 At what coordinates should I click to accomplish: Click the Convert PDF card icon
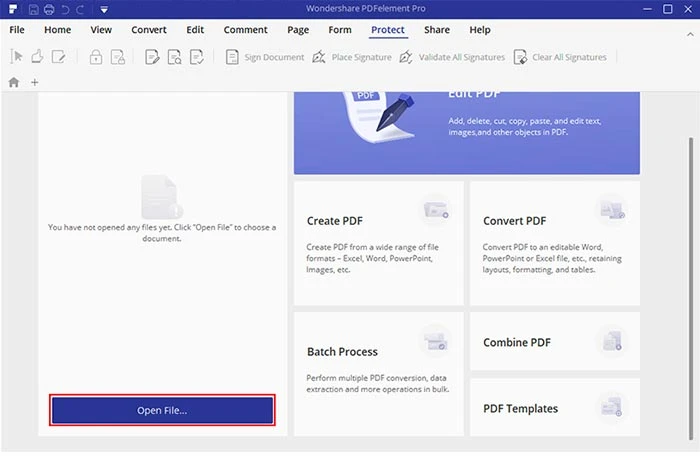612,210
